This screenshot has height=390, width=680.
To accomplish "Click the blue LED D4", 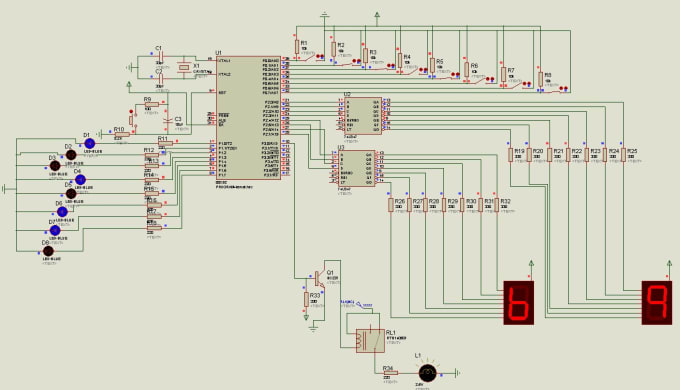I will click(x=80, y=180).
